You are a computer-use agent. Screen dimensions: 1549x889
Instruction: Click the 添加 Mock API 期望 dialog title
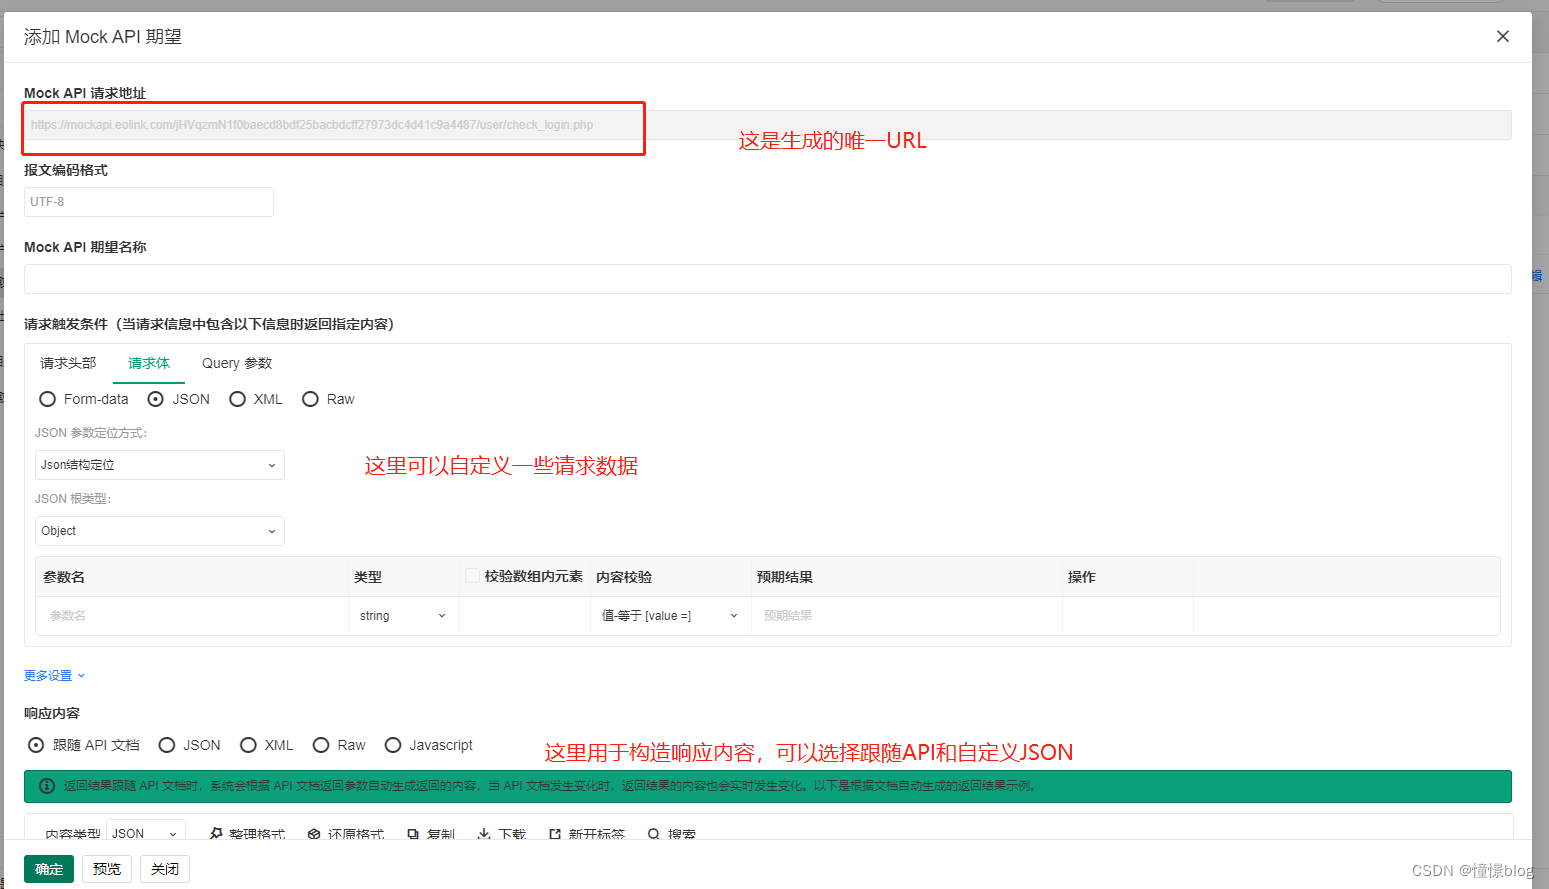click(x=103, y=37)
